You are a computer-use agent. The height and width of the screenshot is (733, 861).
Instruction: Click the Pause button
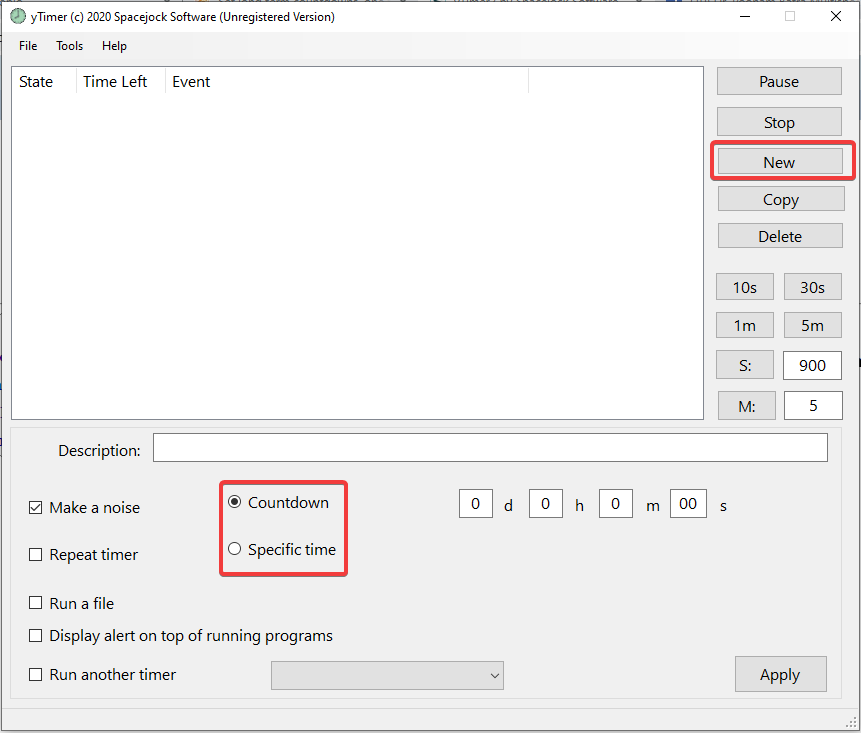tap(779, 81)
